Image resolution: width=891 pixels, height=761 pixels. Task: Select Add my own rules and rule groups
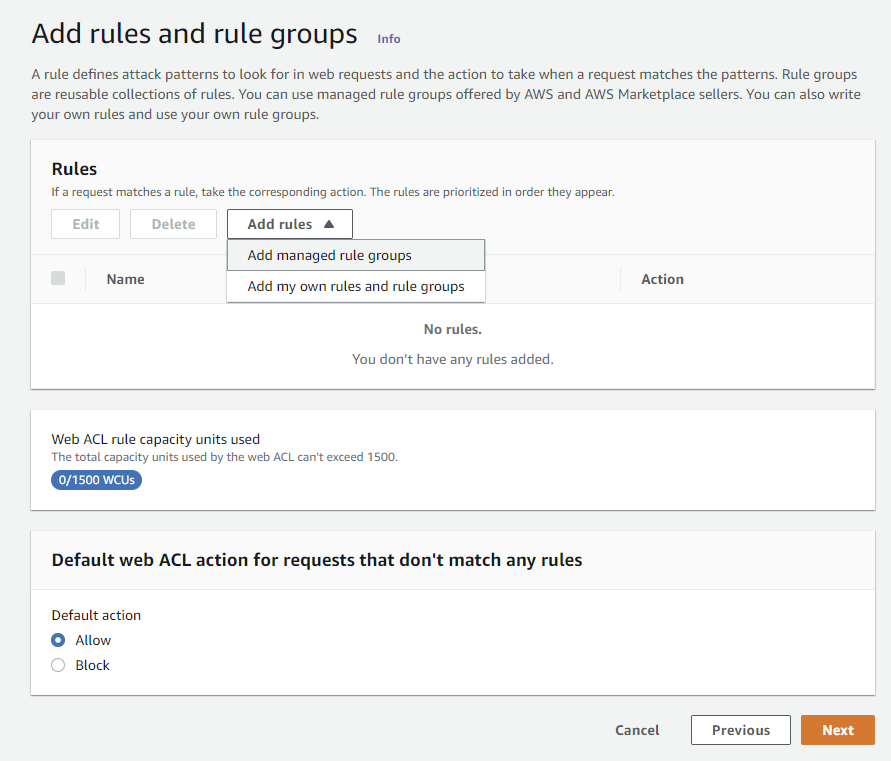pos(355,286)
